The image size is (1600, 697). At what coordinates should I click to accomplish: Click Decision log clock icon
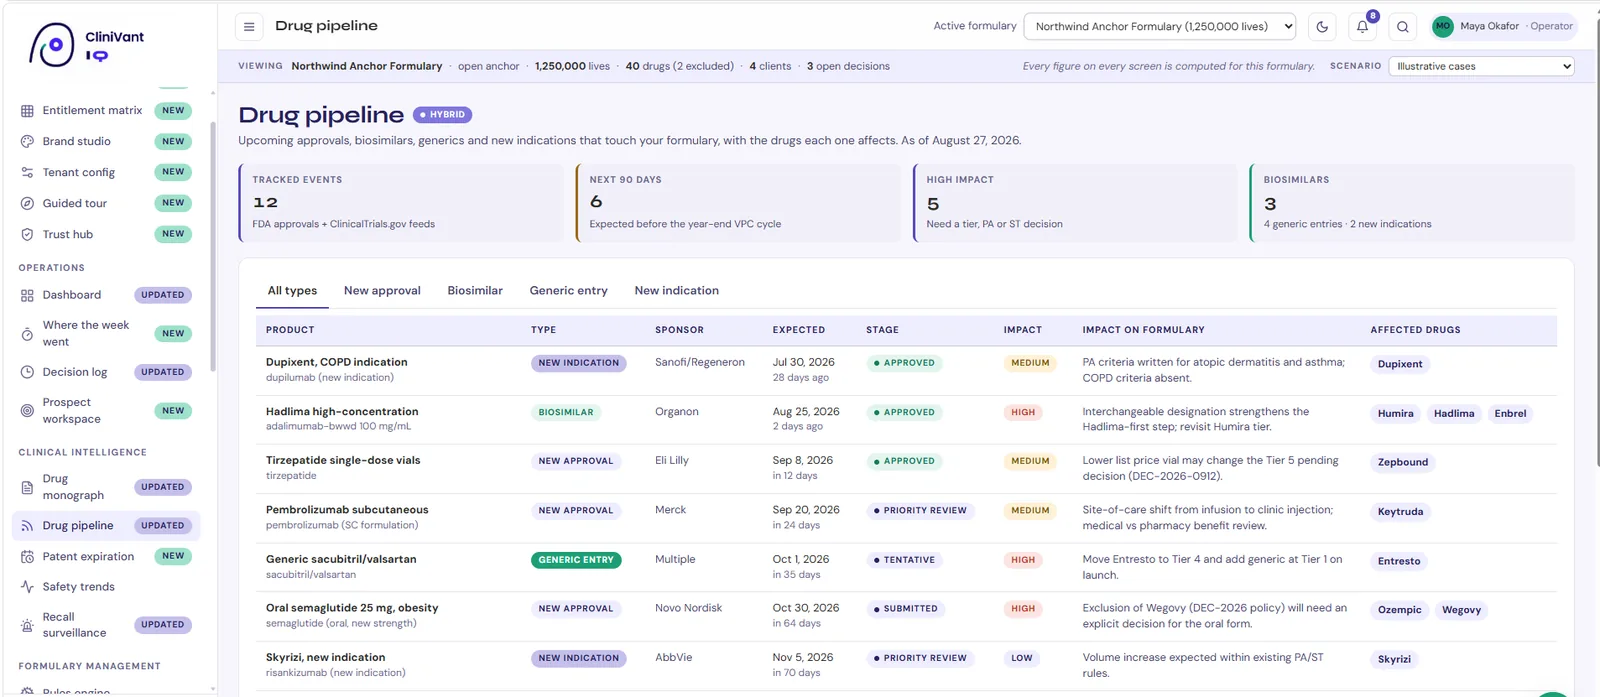pyautogui.click(x=27, y=372)
